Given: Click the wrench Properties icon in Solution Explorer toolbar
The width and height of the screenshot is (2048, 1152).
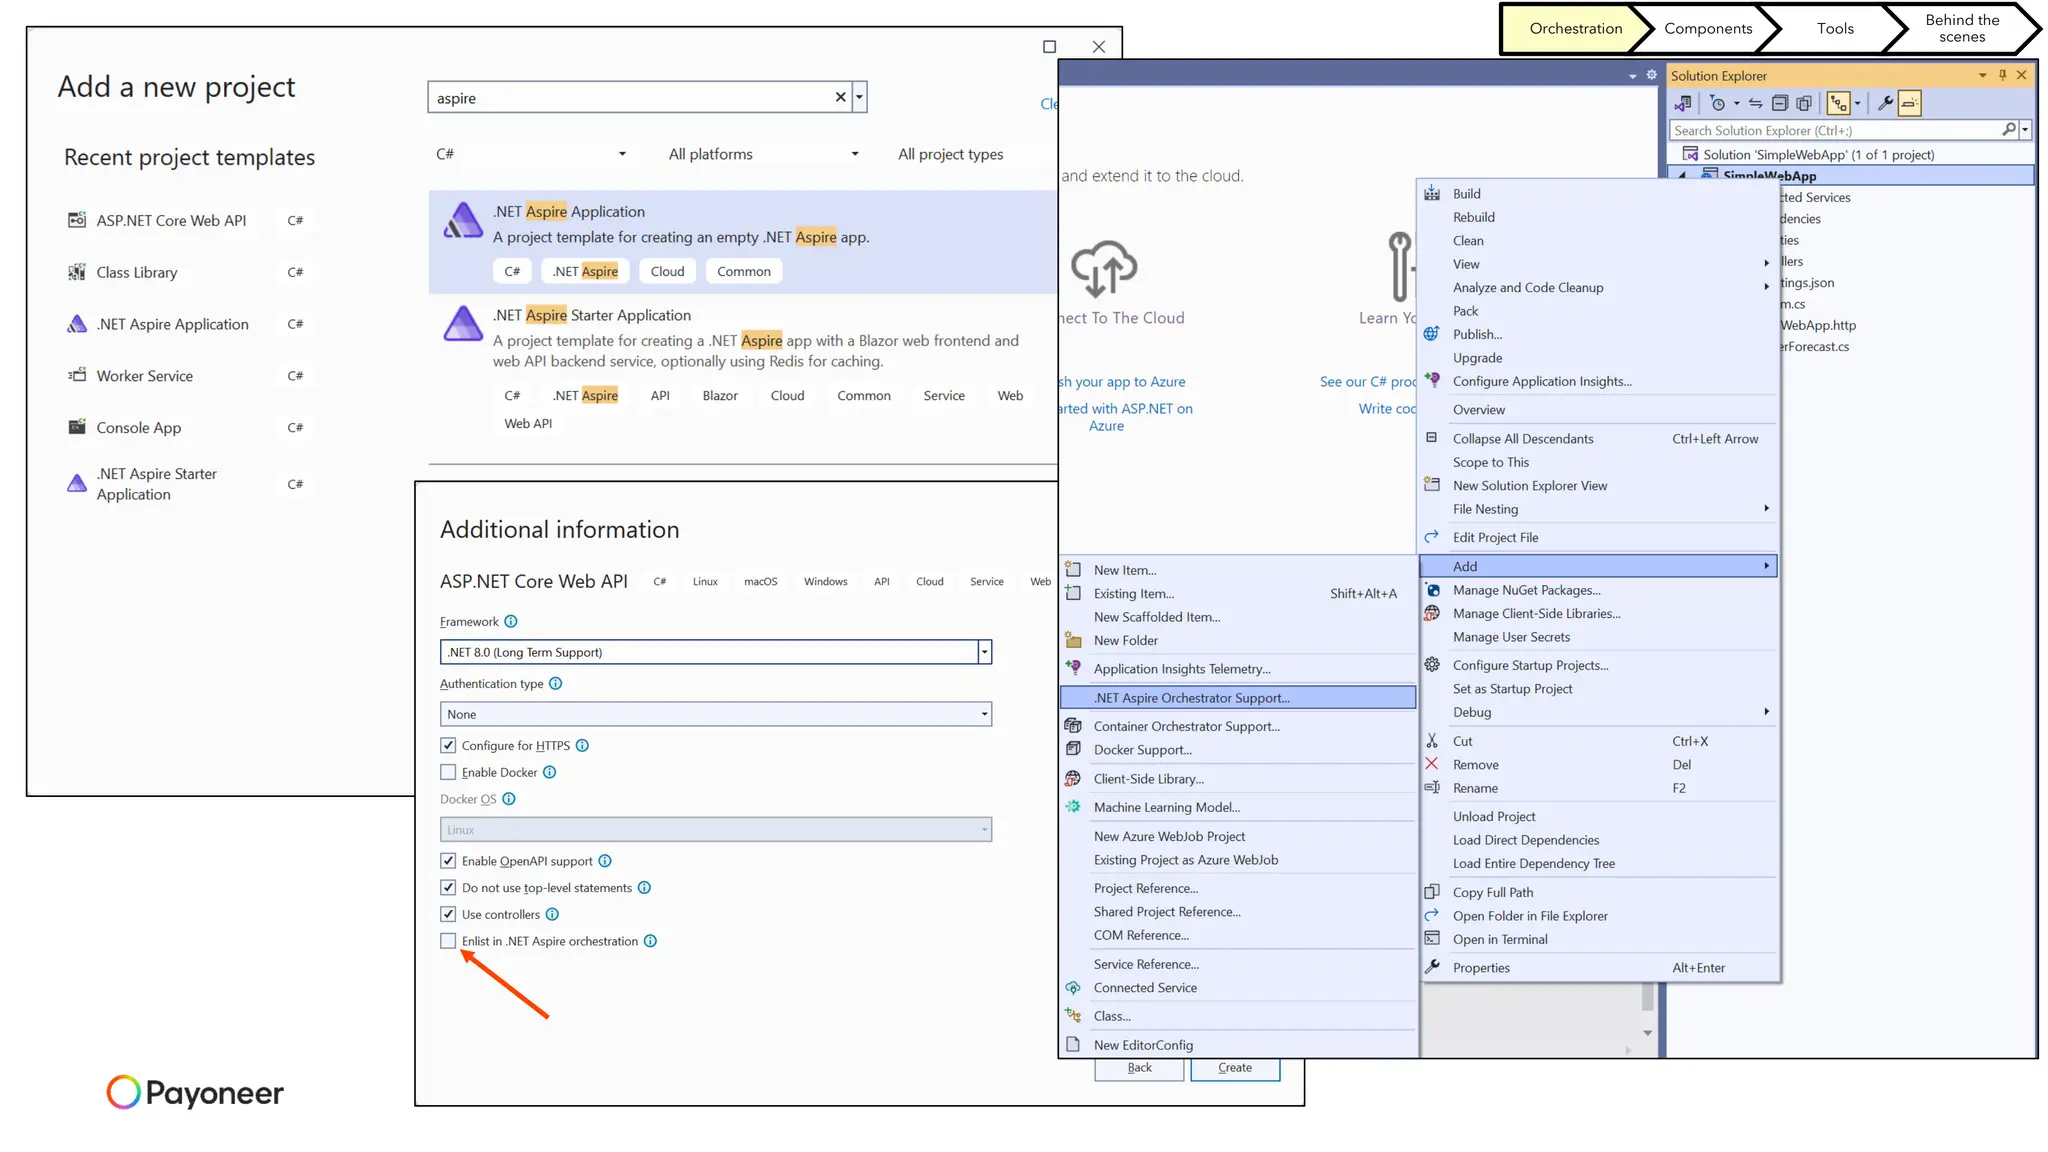Looking at the screenshot, I should (x=1885, y=103).
